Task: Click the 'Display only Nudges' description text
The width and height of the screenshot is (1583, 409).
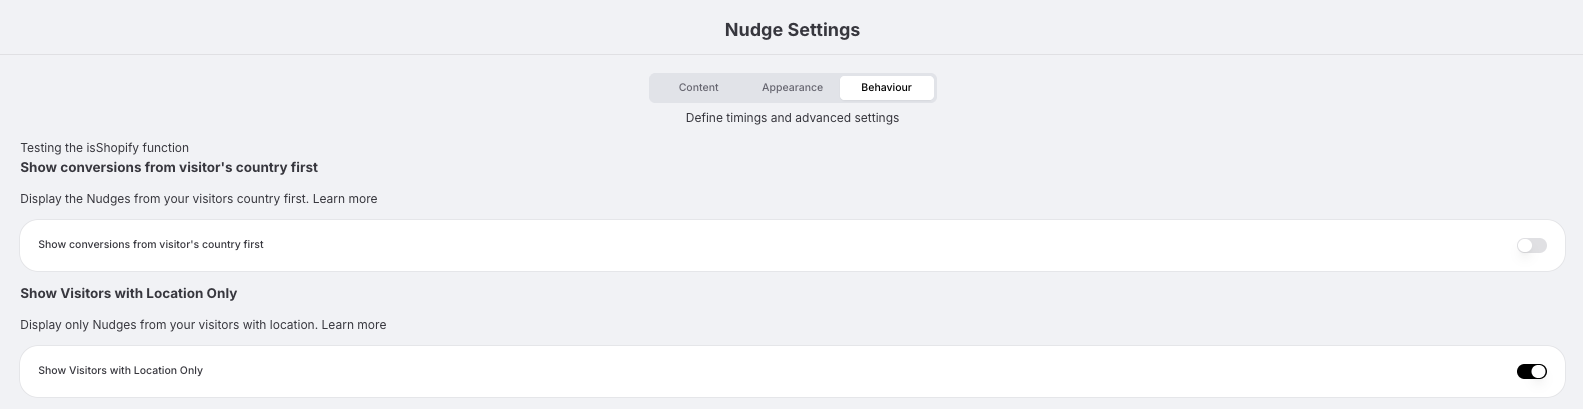Action: 169,325
